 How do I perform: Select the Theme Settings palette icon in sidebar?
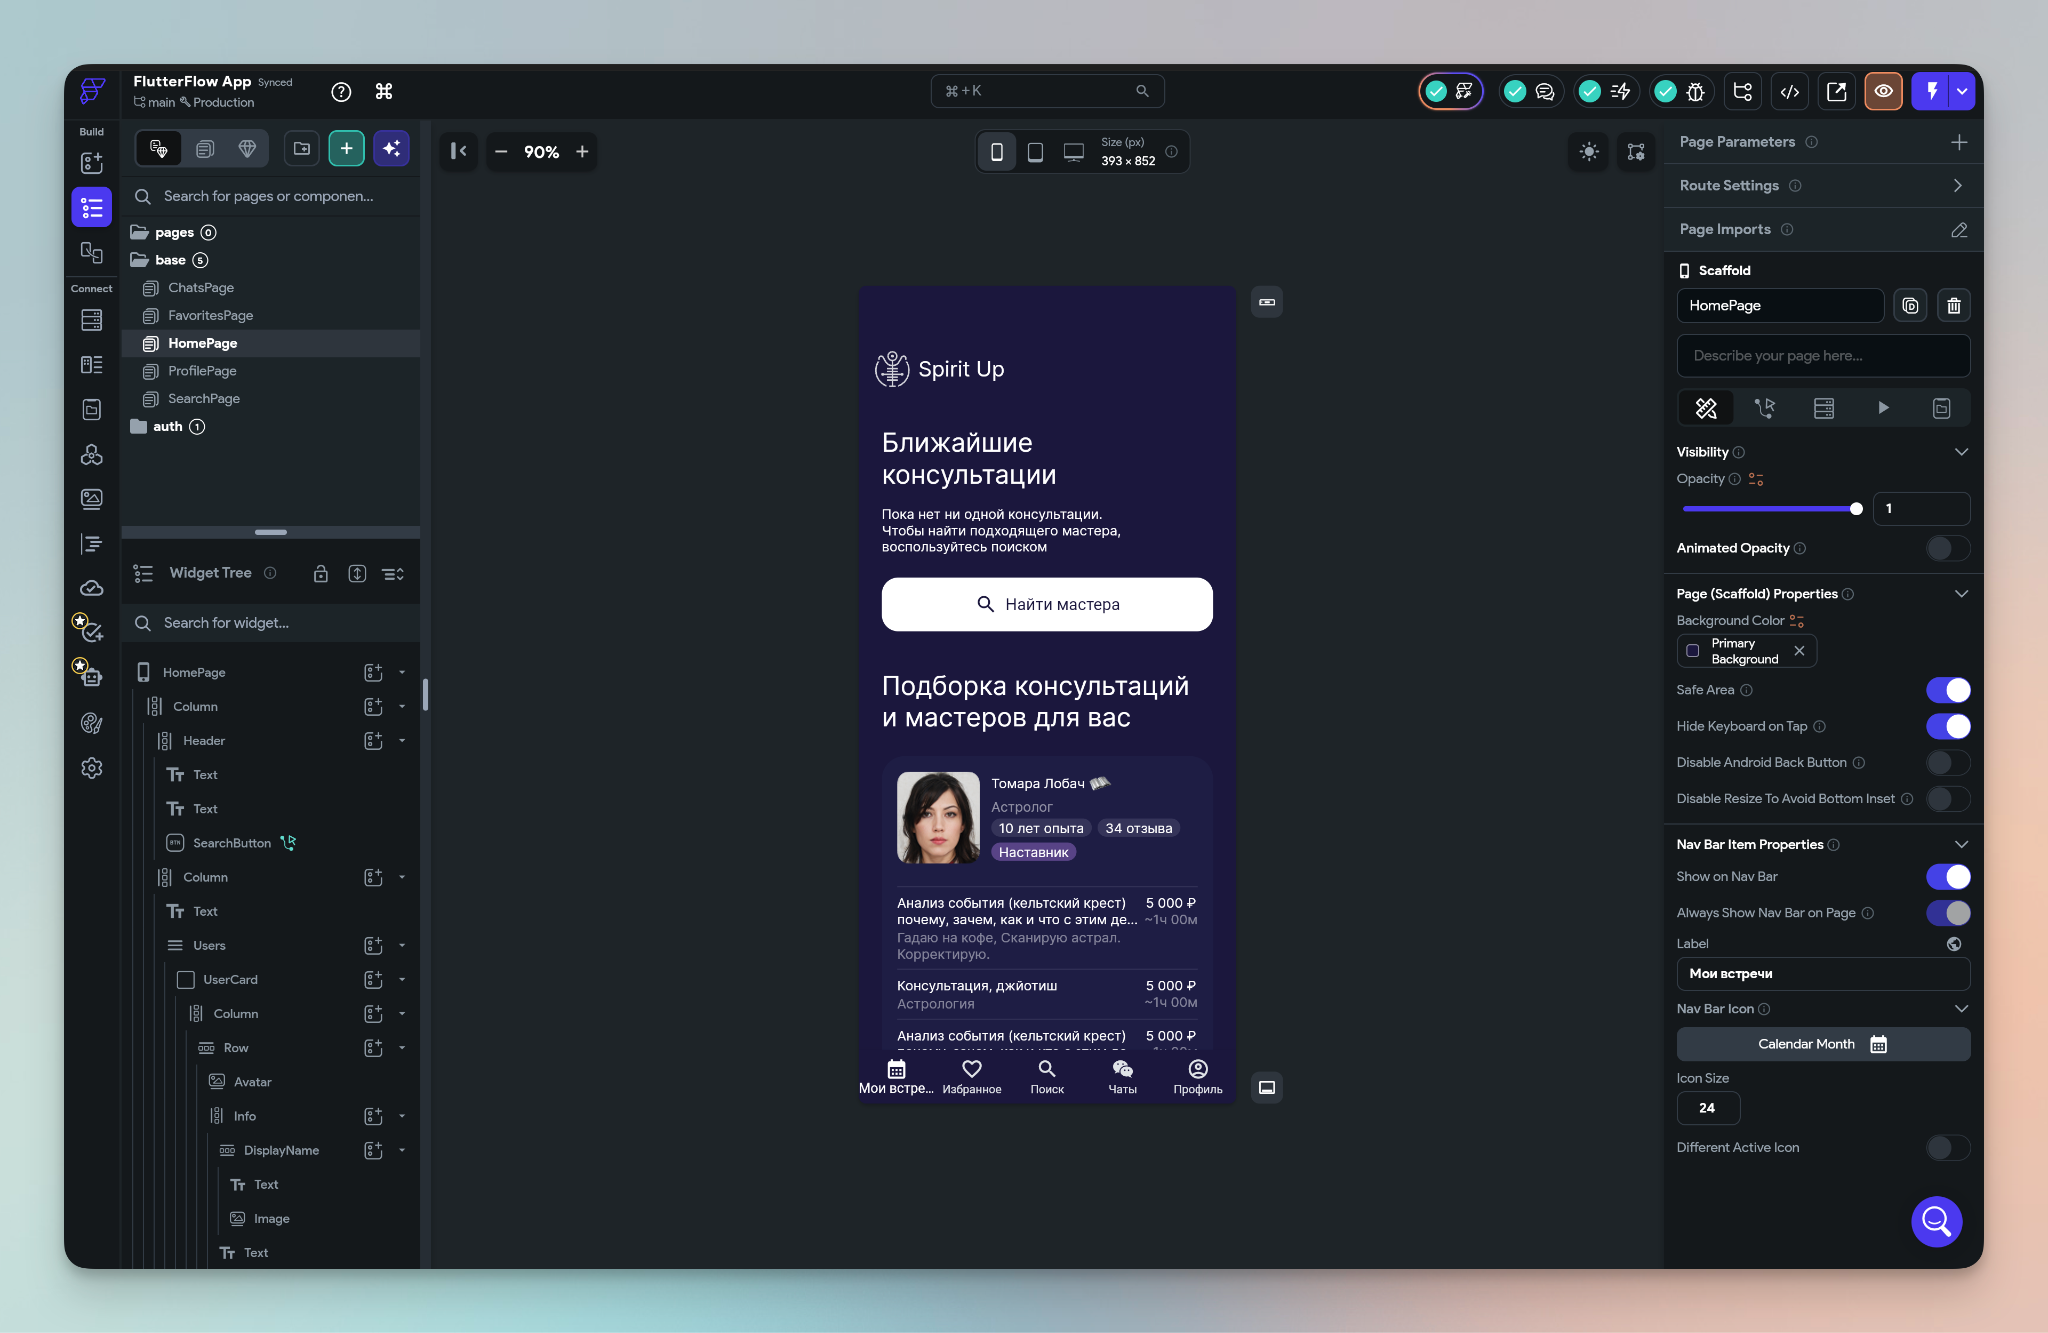tap(91, 723)
